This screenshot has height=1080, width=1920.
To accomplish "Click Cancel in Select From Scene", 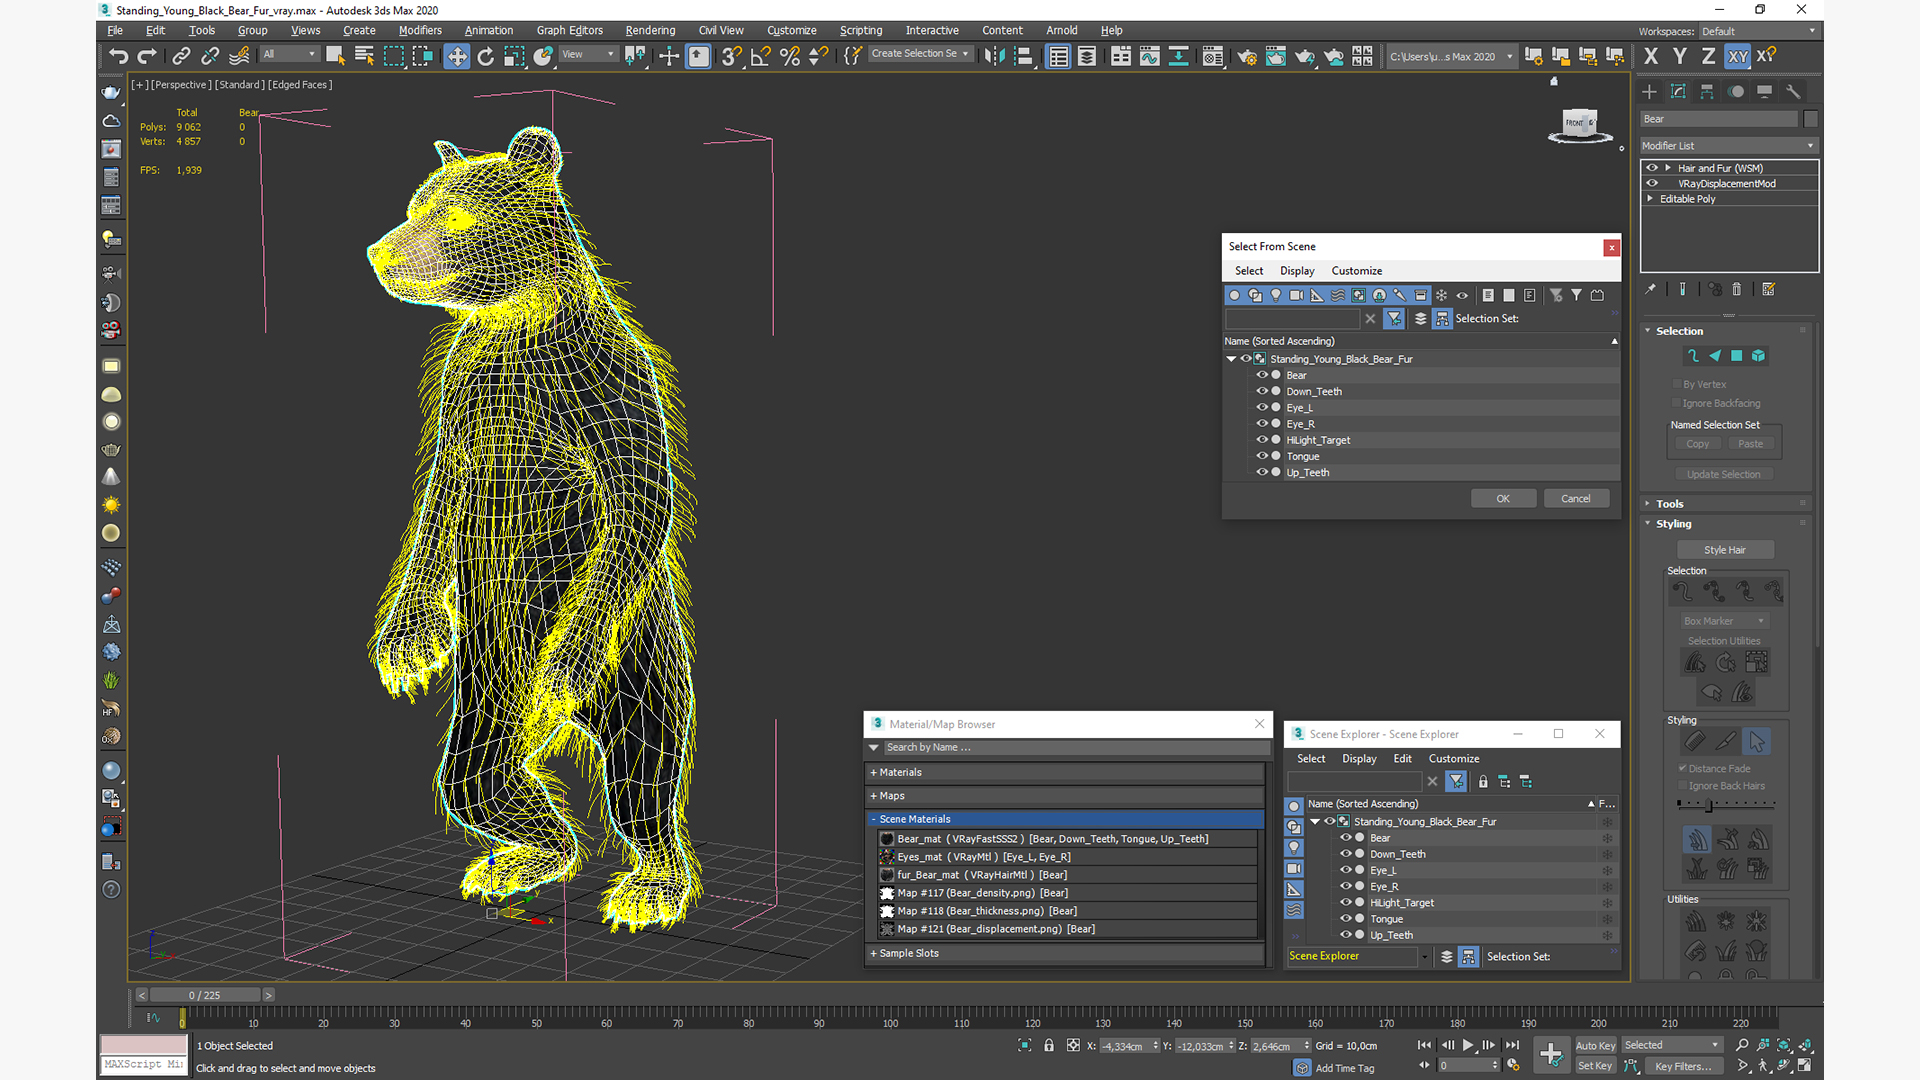I will 1576,498.
